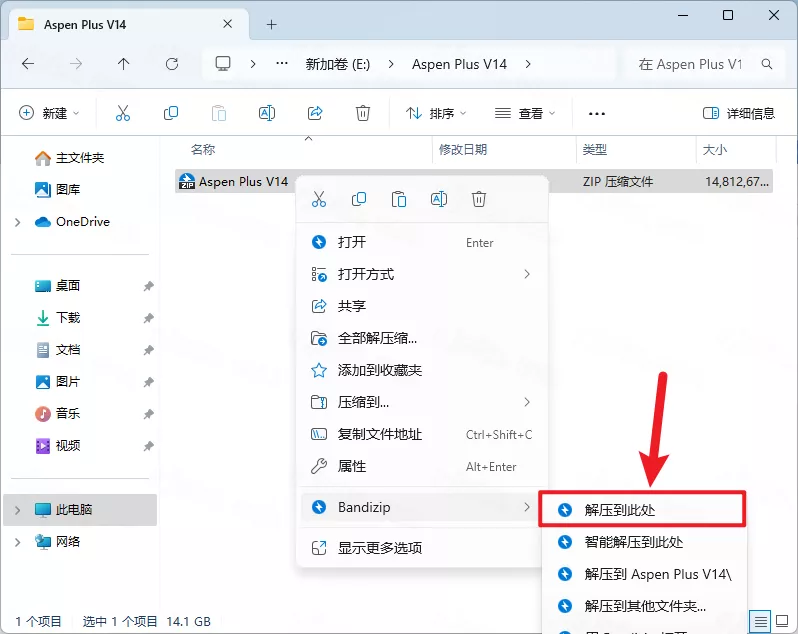The width and height of the screenshot is (798, 634).
Task: Switch to large icons view in status bar
Action: 783,621
